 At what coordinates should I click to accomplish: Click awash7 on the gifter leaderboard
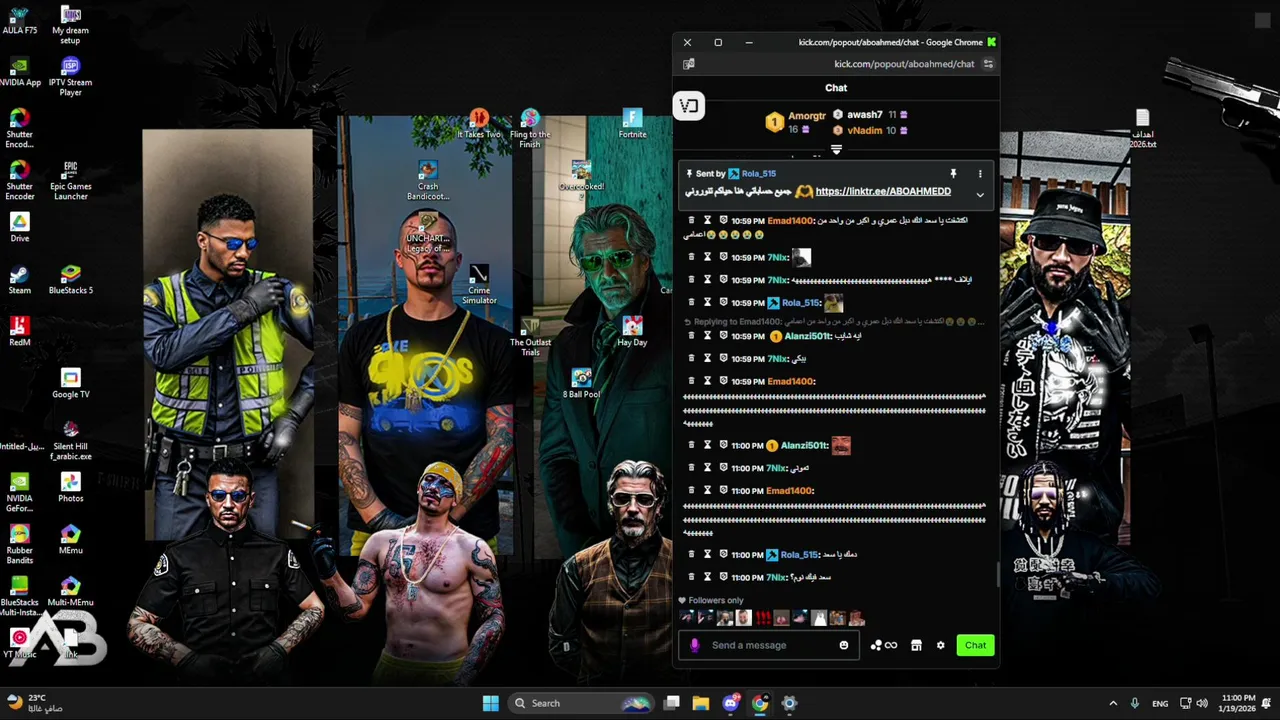(864, 115)
